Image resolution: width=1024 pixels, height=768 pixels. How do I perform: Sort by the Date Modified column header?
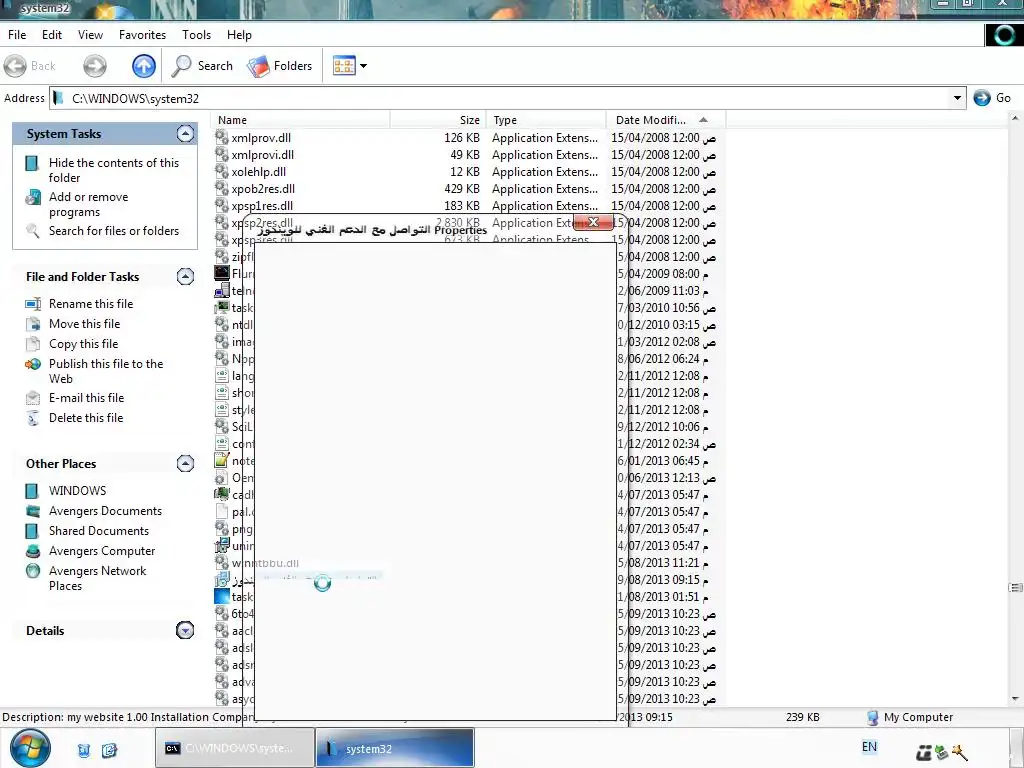(666, 120)
